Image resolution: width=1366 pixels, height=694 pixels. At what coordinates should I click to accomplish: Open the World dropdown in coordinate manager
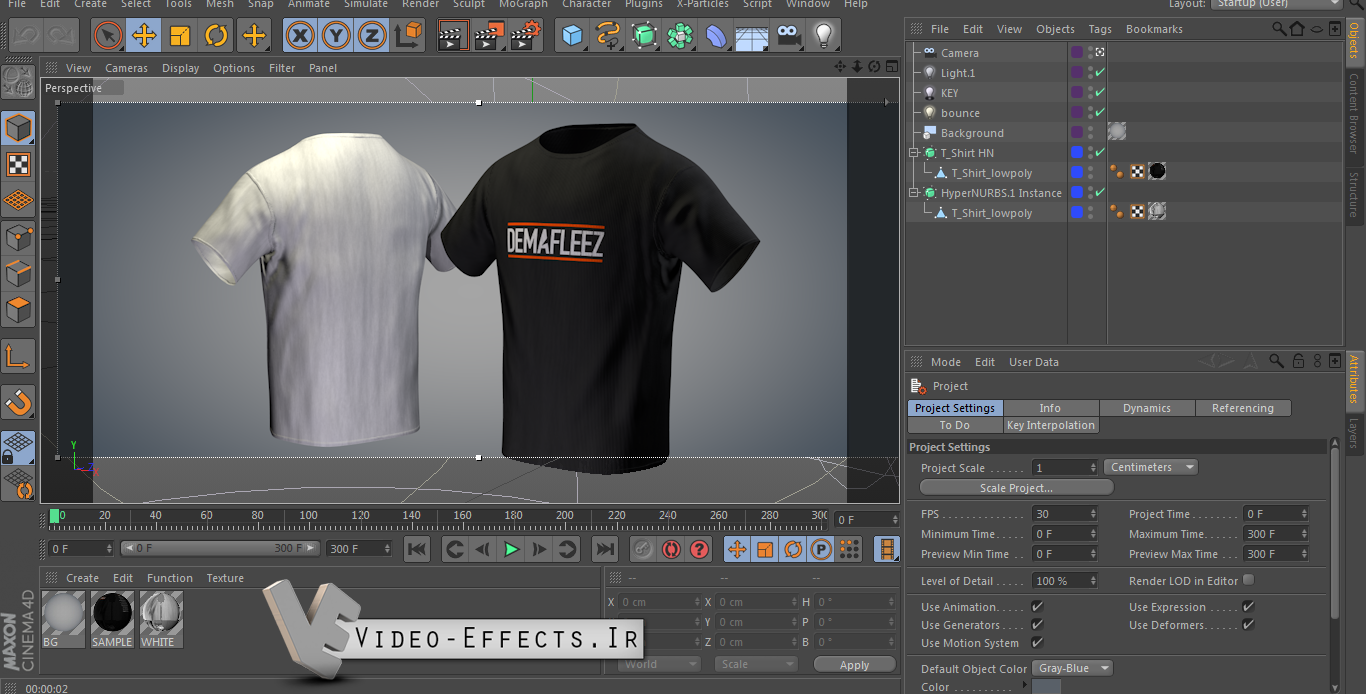[x=657, y=664]
